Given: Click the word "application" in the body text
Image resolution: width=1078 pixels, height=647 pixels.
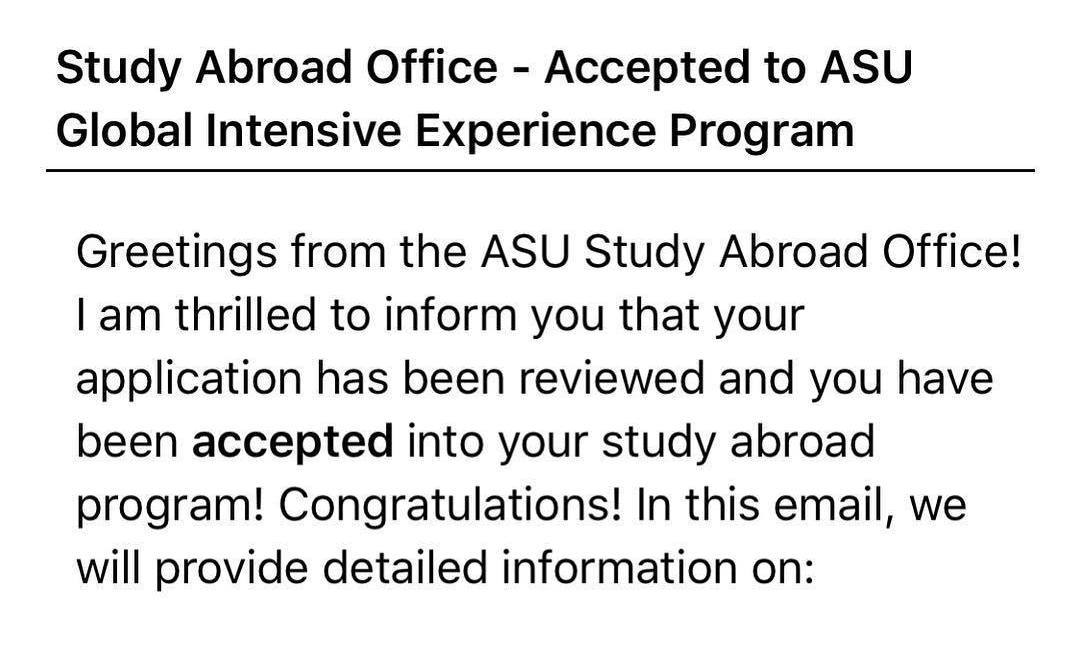Looking at the screenshot, I should point(189,380).
